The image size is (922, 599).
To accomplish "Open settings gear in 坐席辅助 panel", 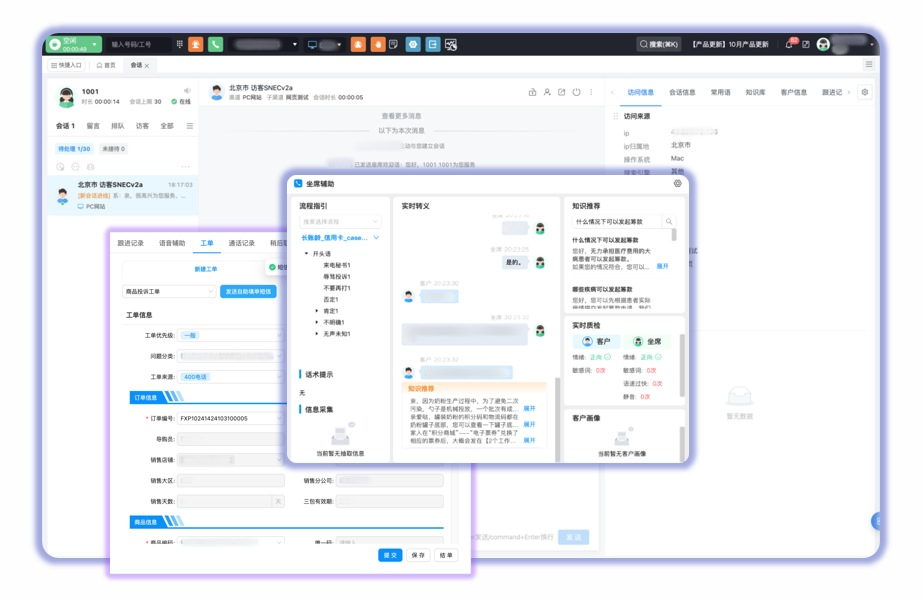I will coord(677,184).
